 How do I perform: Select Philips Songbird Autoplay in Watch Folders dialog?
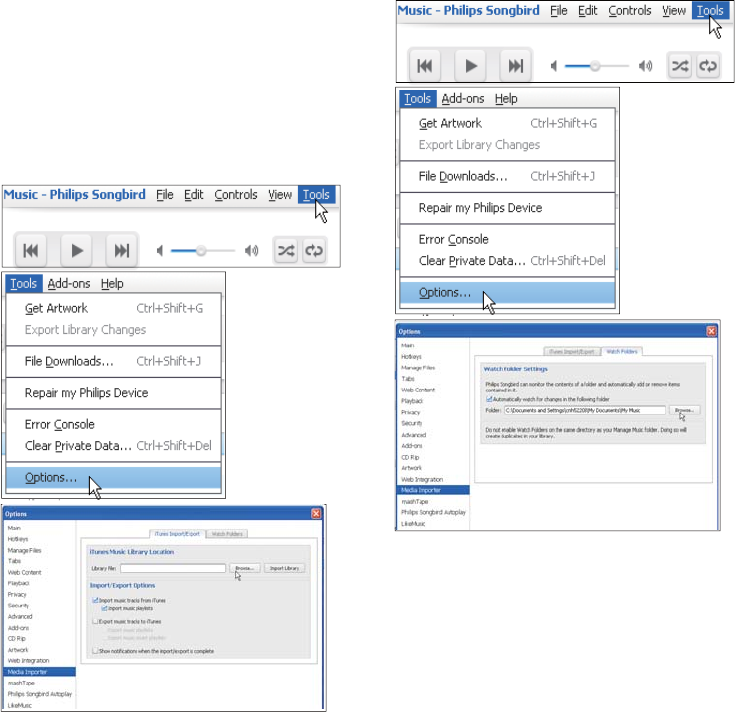434,512
